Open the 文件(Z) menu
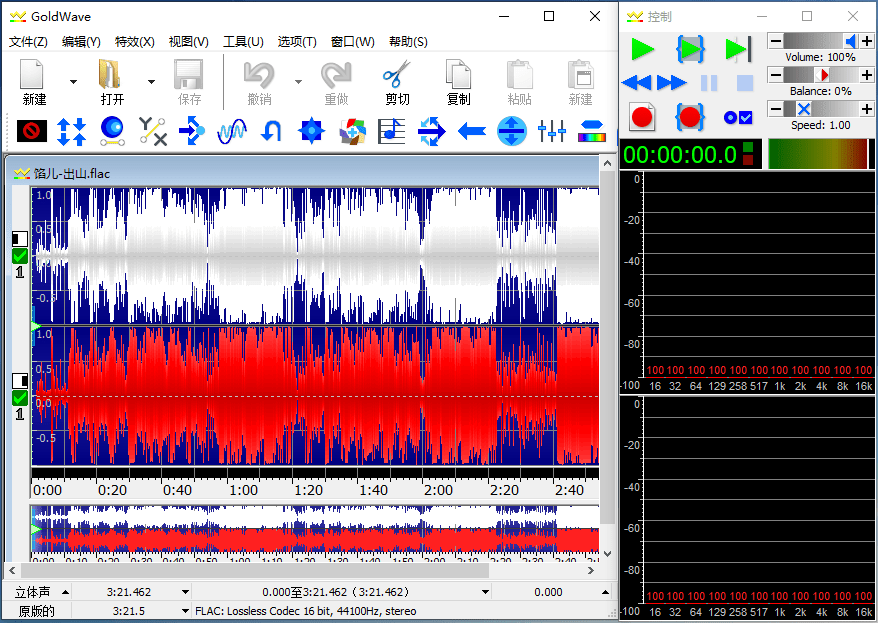 click(28, 41)
